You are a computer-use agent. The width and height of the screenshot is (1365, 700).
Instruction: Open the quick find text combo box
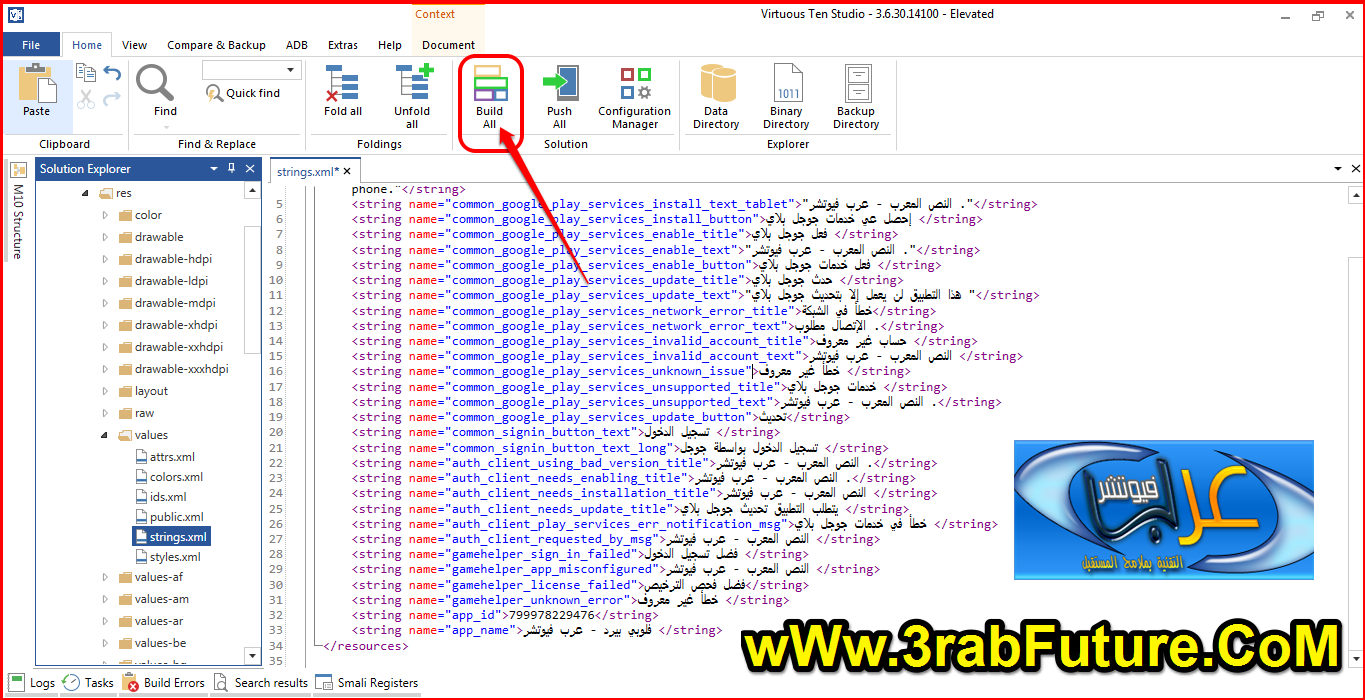[x=251, y=70]
